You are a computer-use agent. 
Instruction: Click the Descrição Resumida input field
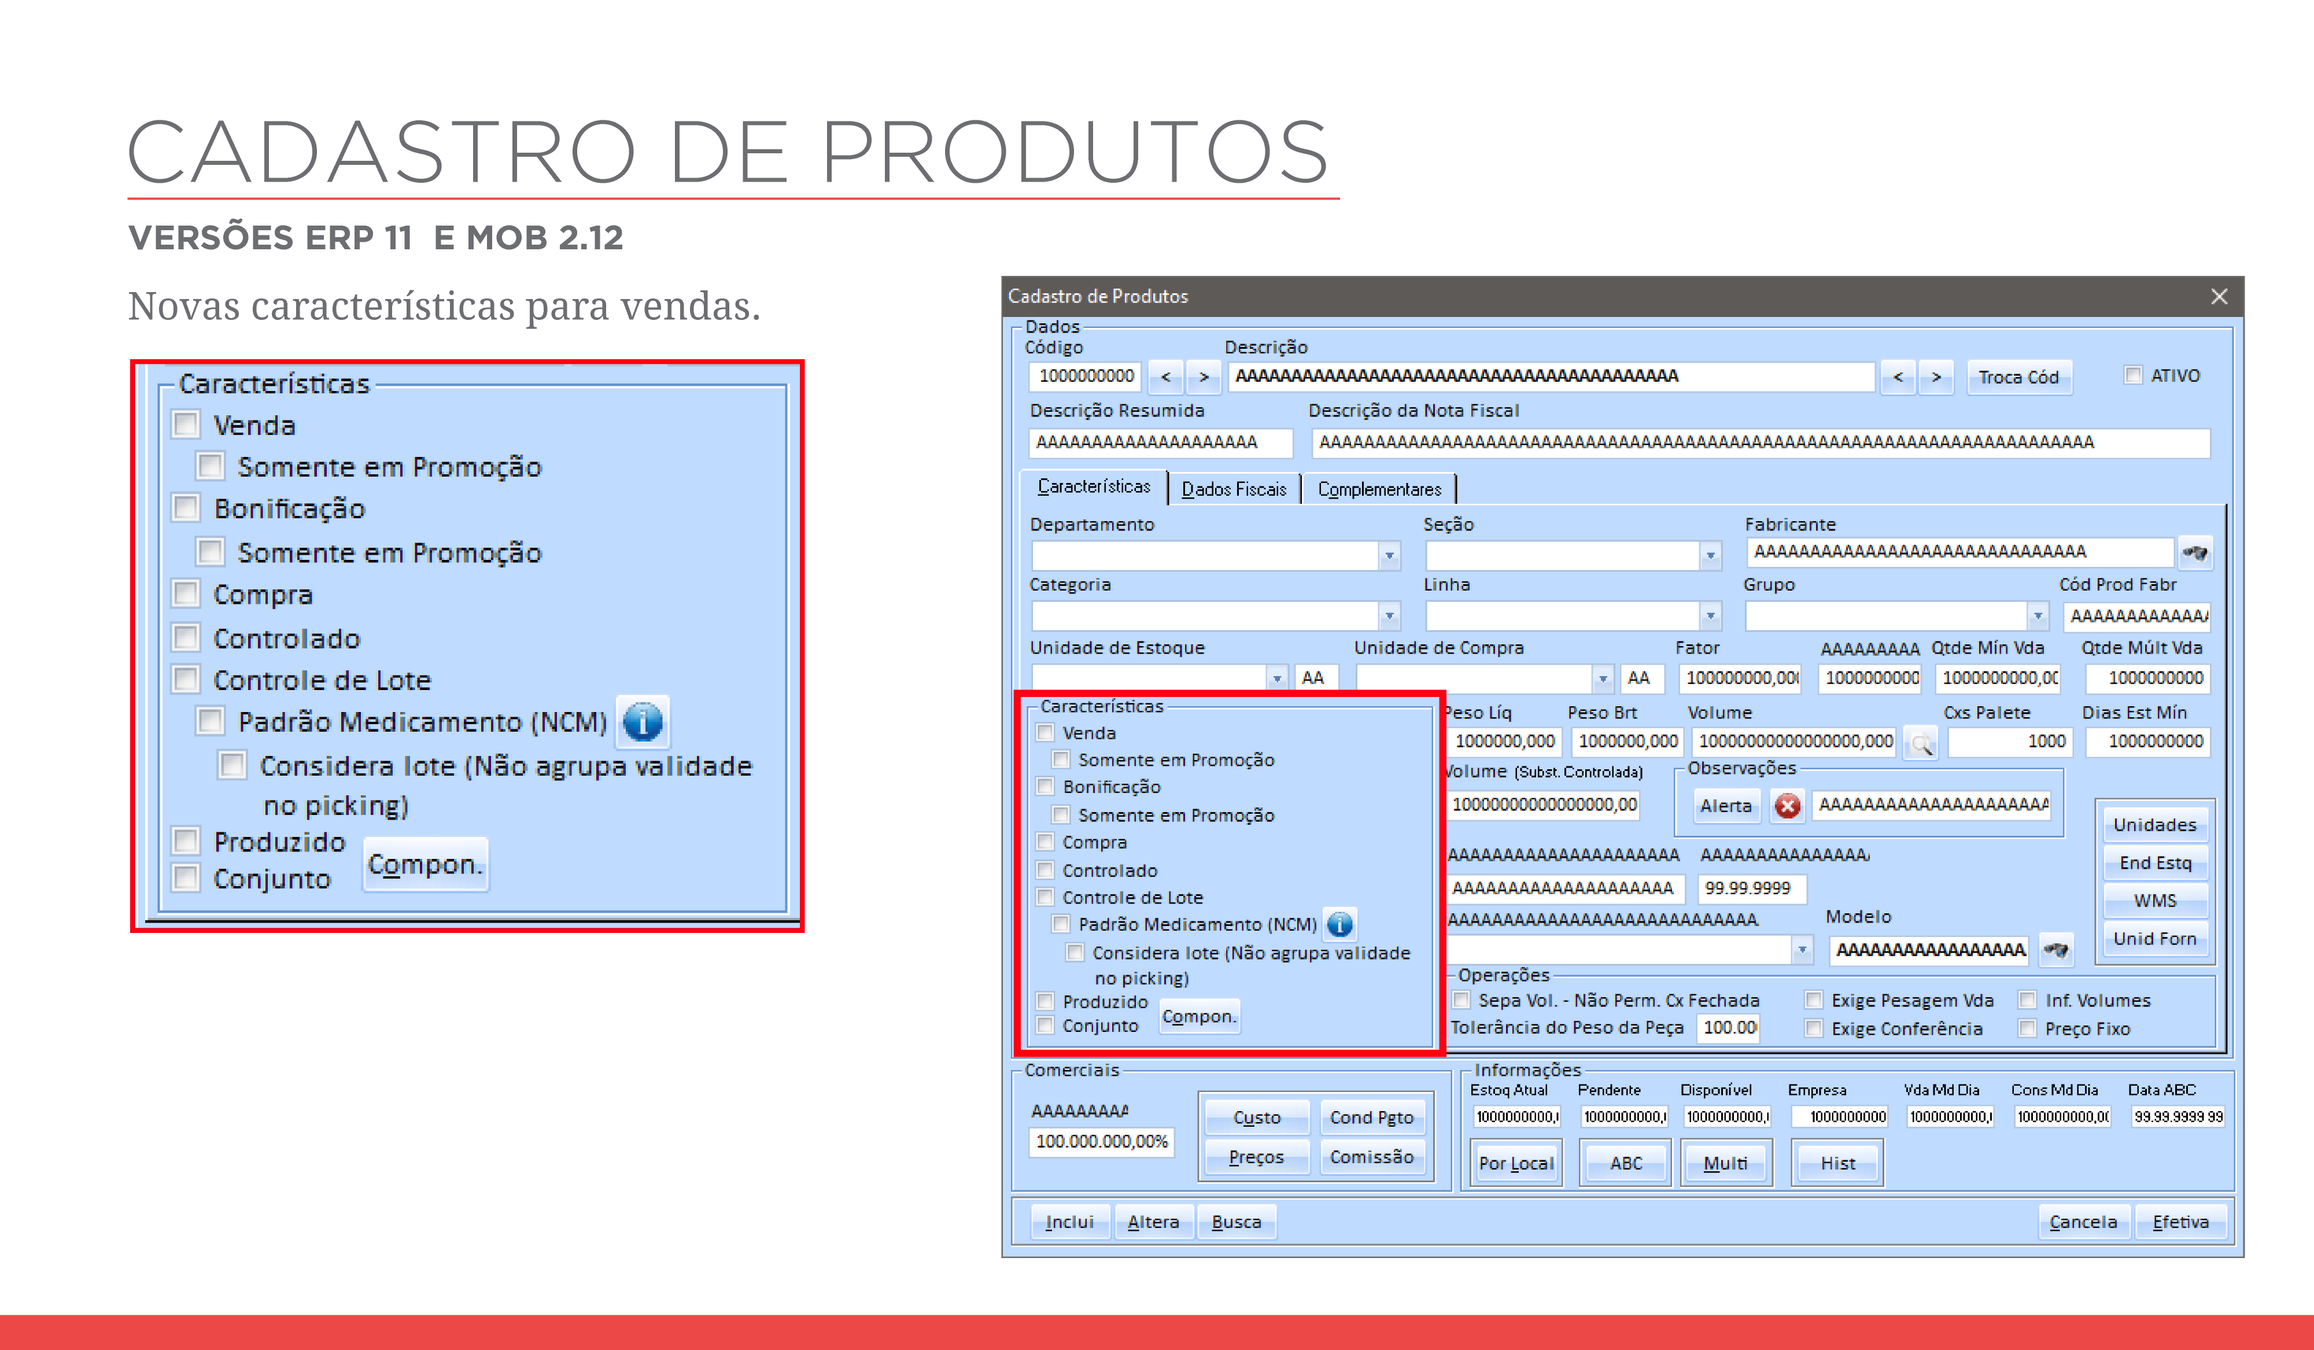tap(1159, 442)
